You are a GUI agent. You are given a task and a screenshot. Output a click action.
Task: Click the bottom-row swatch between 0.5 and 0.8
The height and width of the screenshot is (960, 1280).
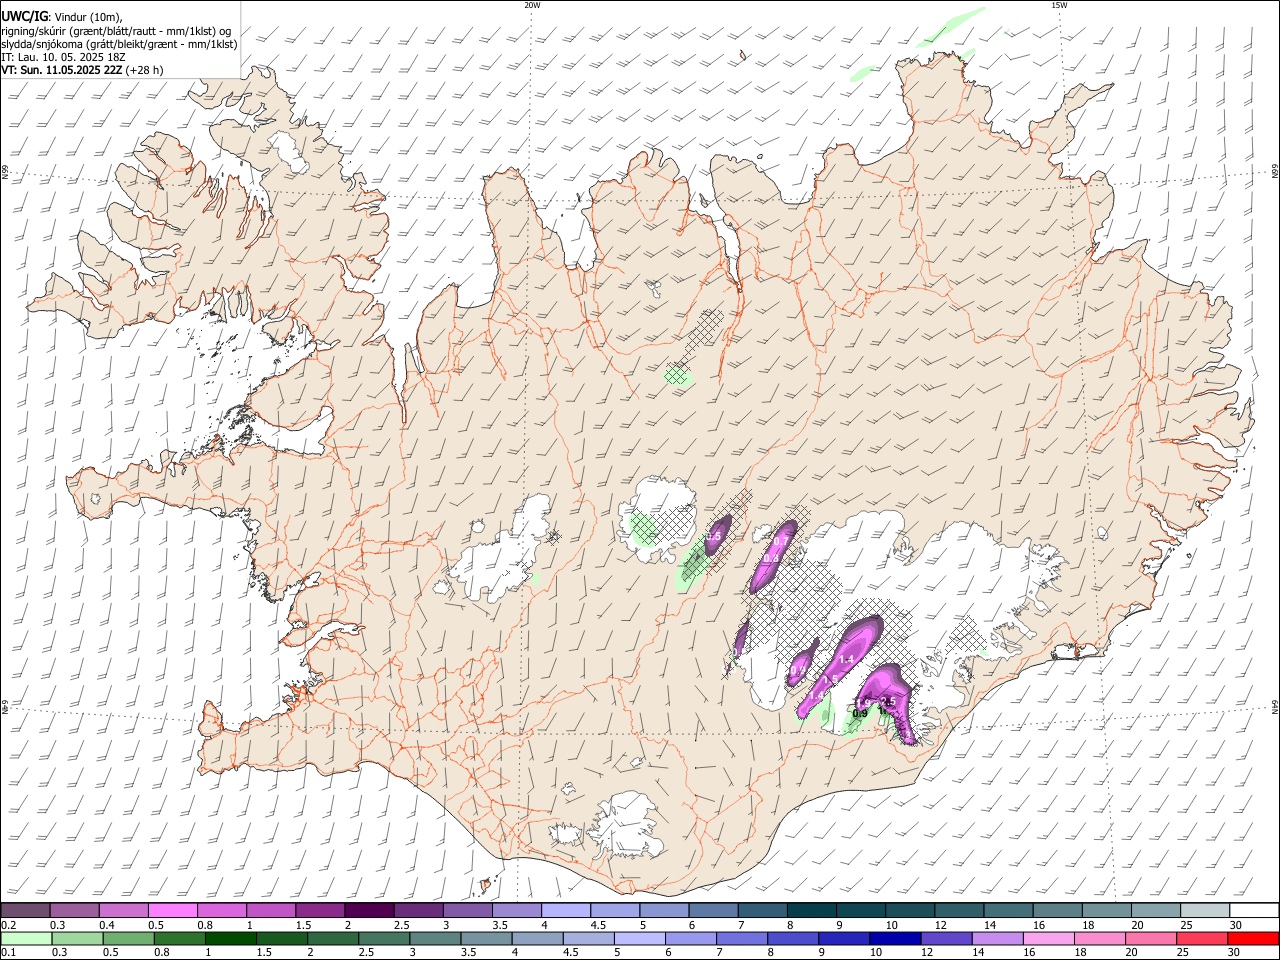point(128,938)
